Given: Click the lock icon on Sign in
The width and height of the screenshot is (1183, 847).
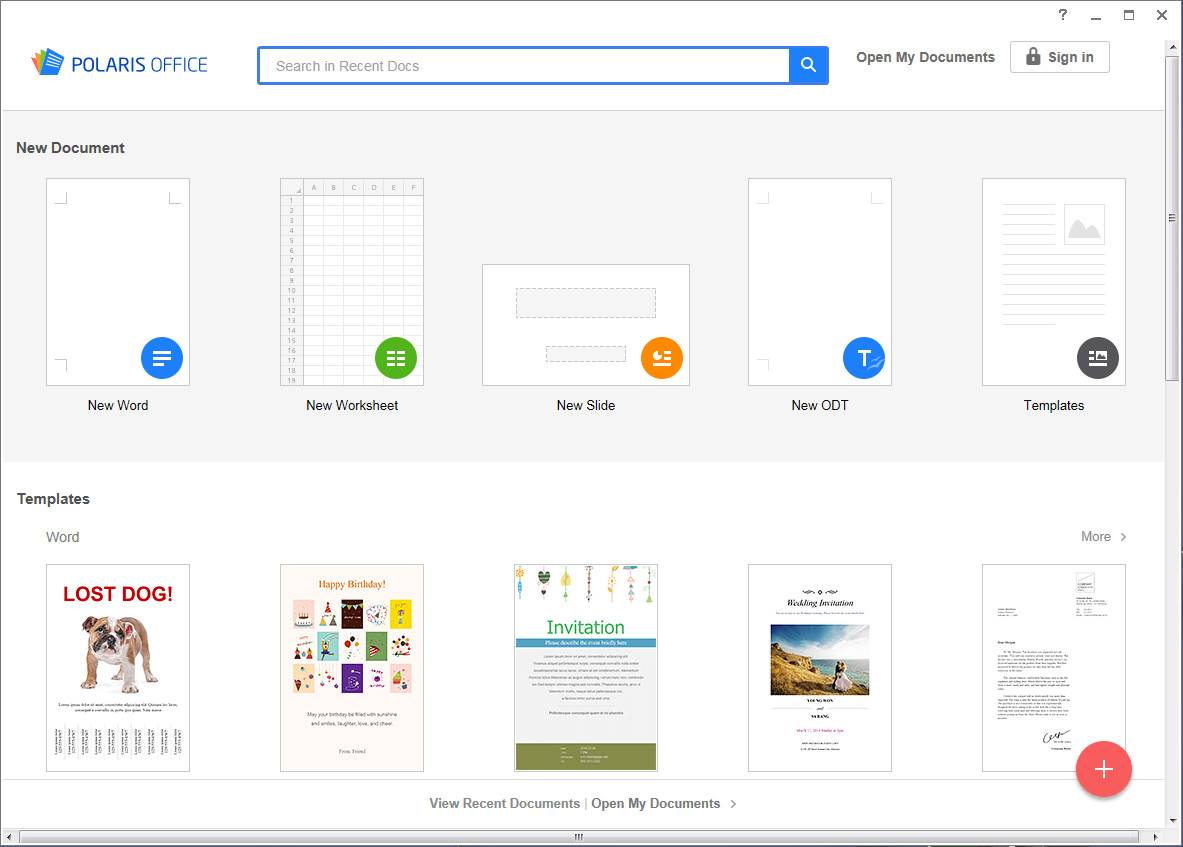Looking at the screenshot, I should (x=1033, y=57).
